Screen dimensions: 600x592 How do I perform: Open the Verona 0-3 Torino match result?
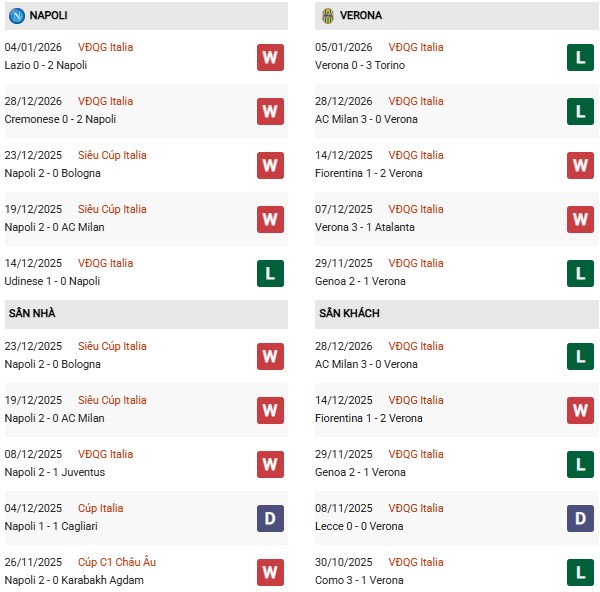(x=363, y=65)
